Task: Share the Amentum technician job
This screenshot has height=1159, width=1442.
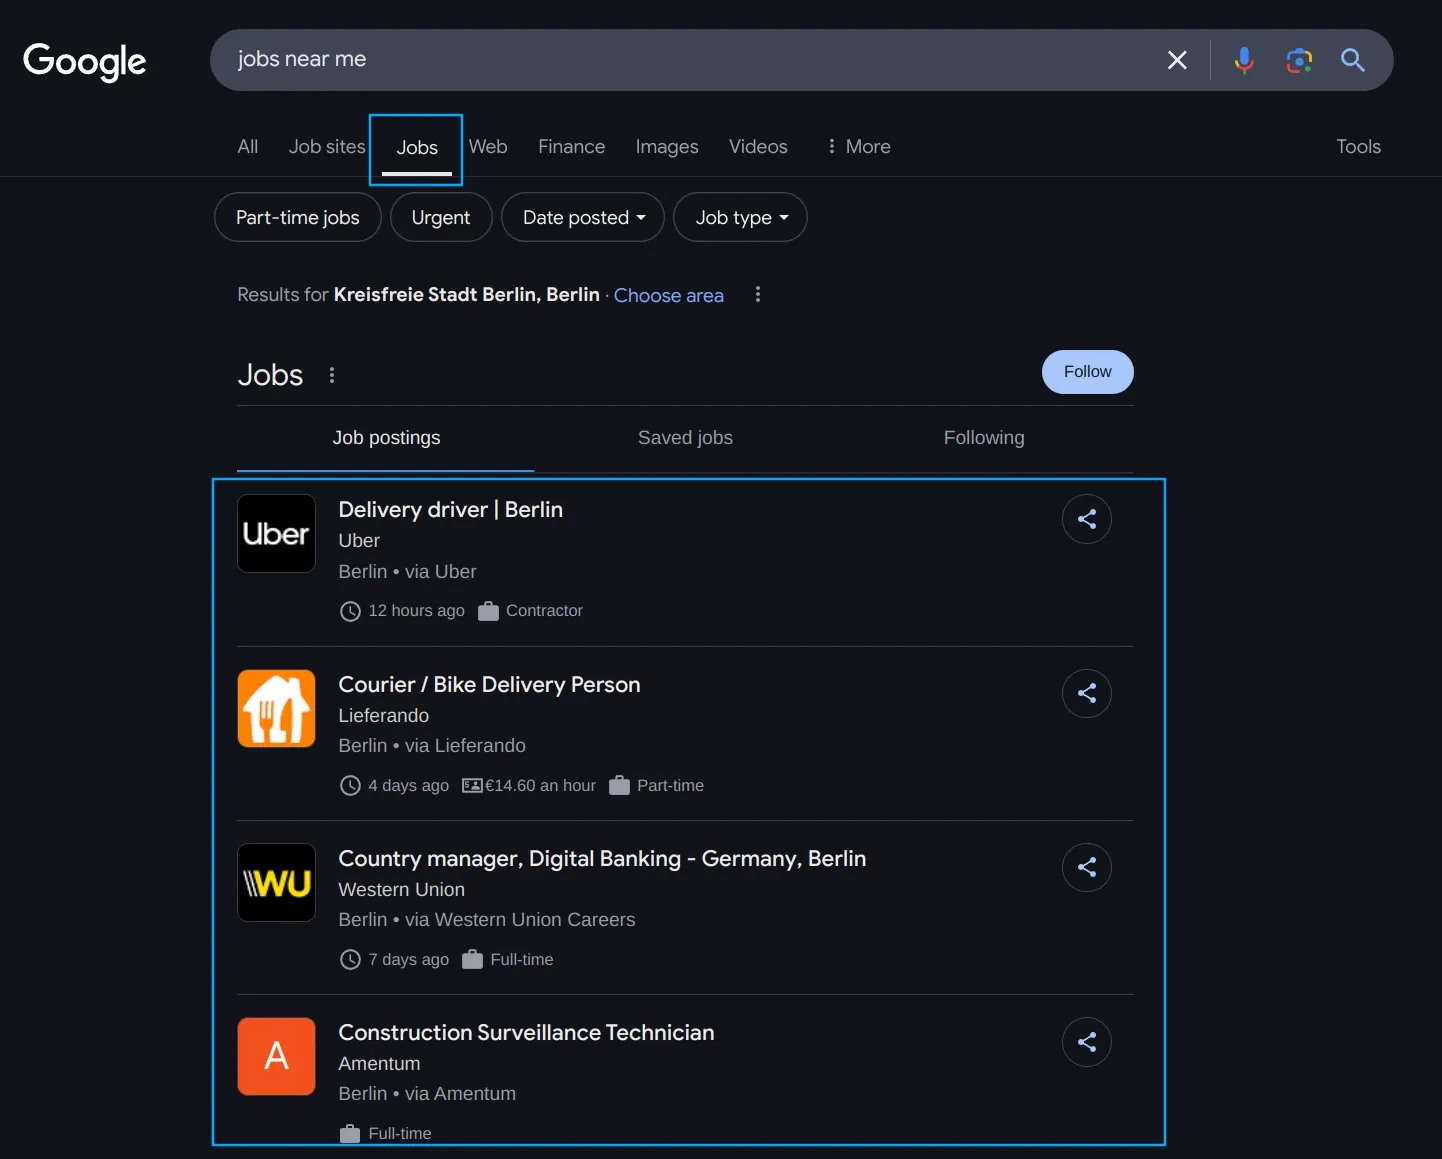Action: point(1086,1042)
